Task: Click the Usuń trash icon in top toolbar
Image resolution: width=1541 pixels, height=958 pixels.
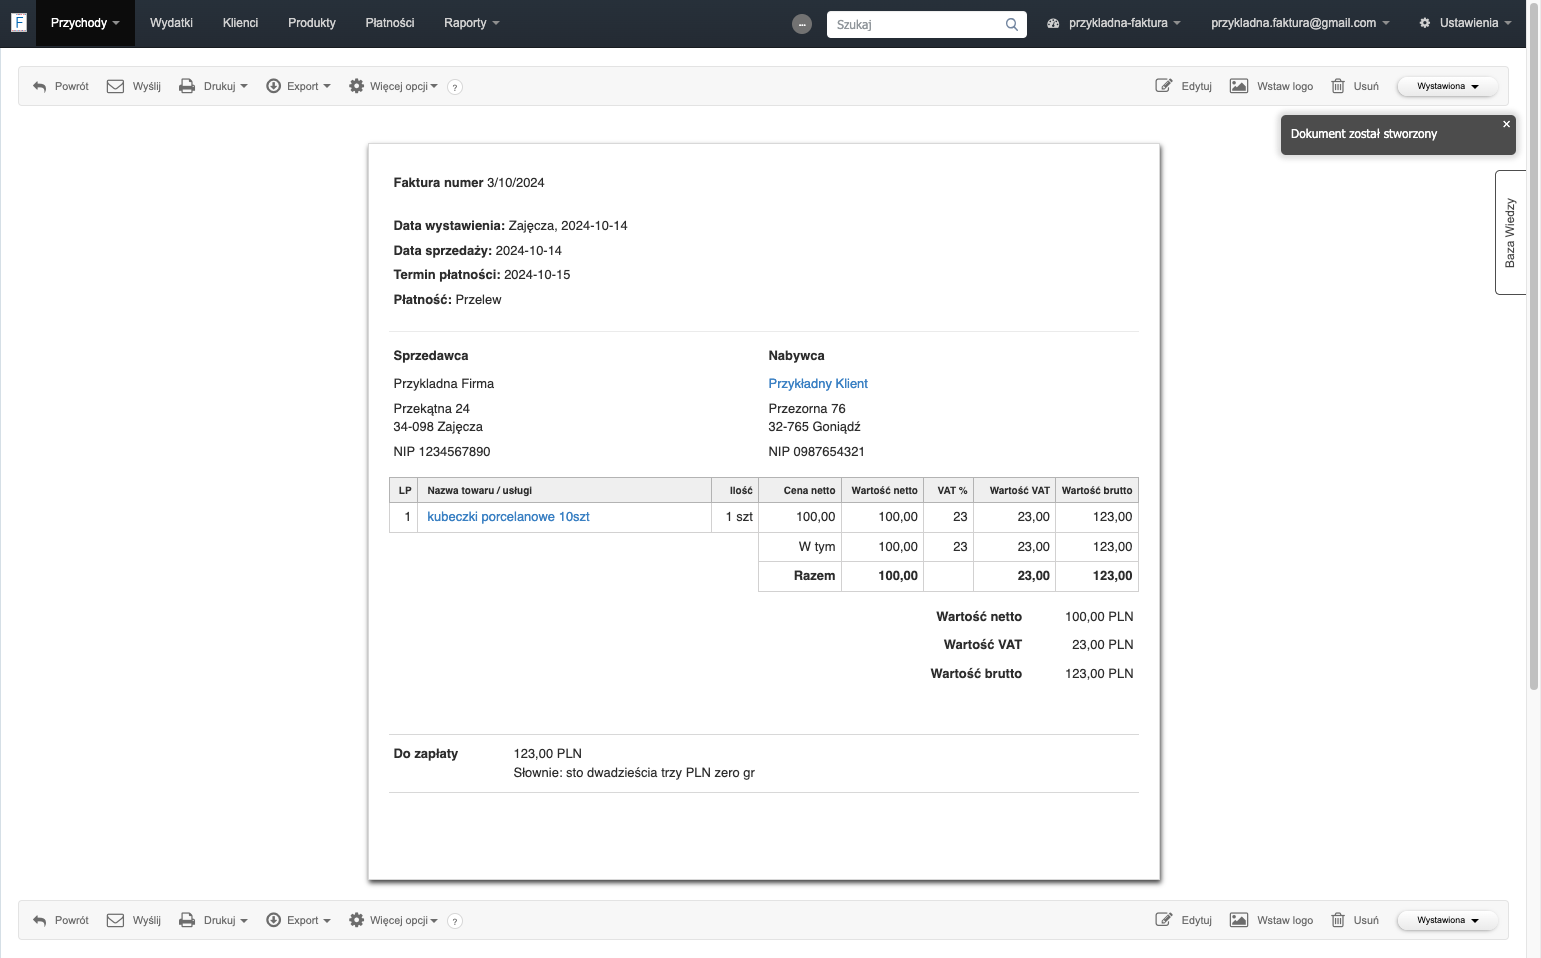Action: (x=1338, y=86)
